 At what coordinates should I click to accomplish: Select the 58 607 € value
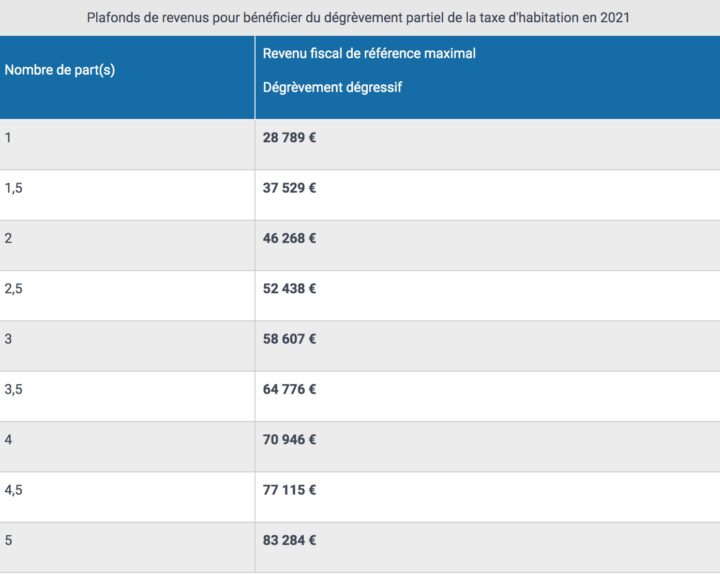[290, 339]
